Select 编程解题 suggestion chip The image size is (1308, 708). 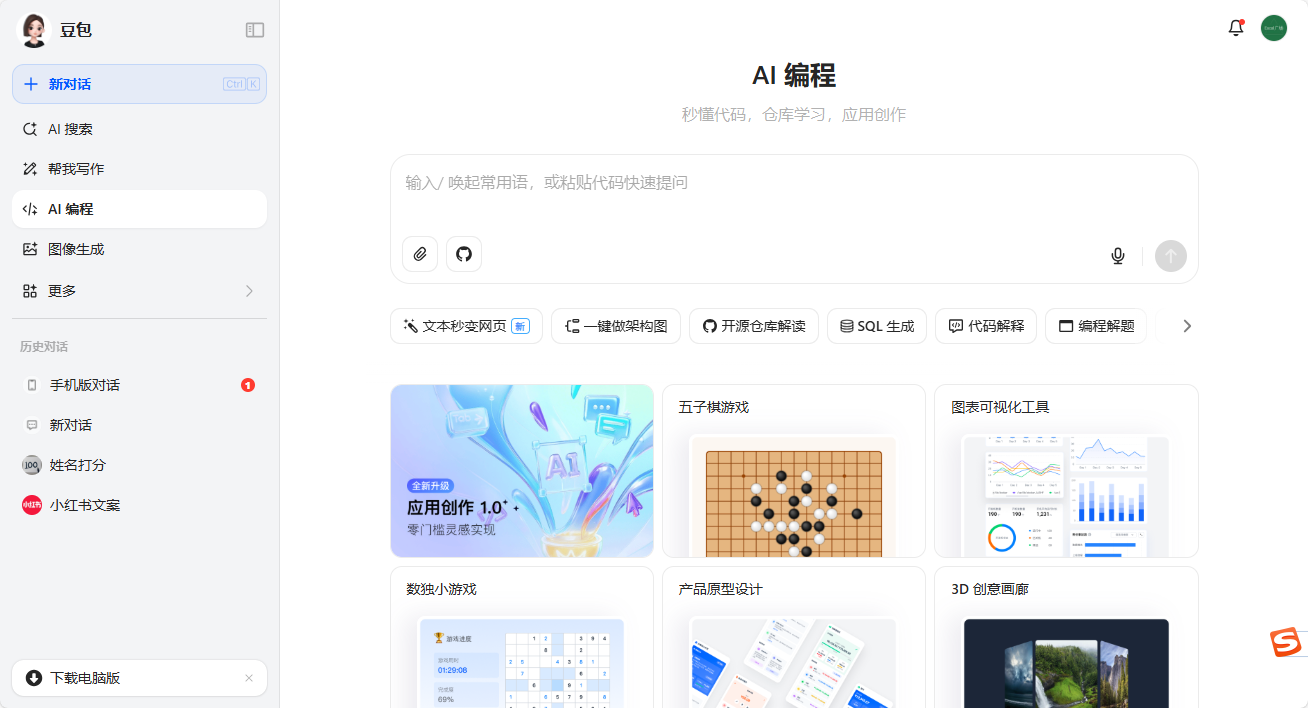click(1096, 326)
